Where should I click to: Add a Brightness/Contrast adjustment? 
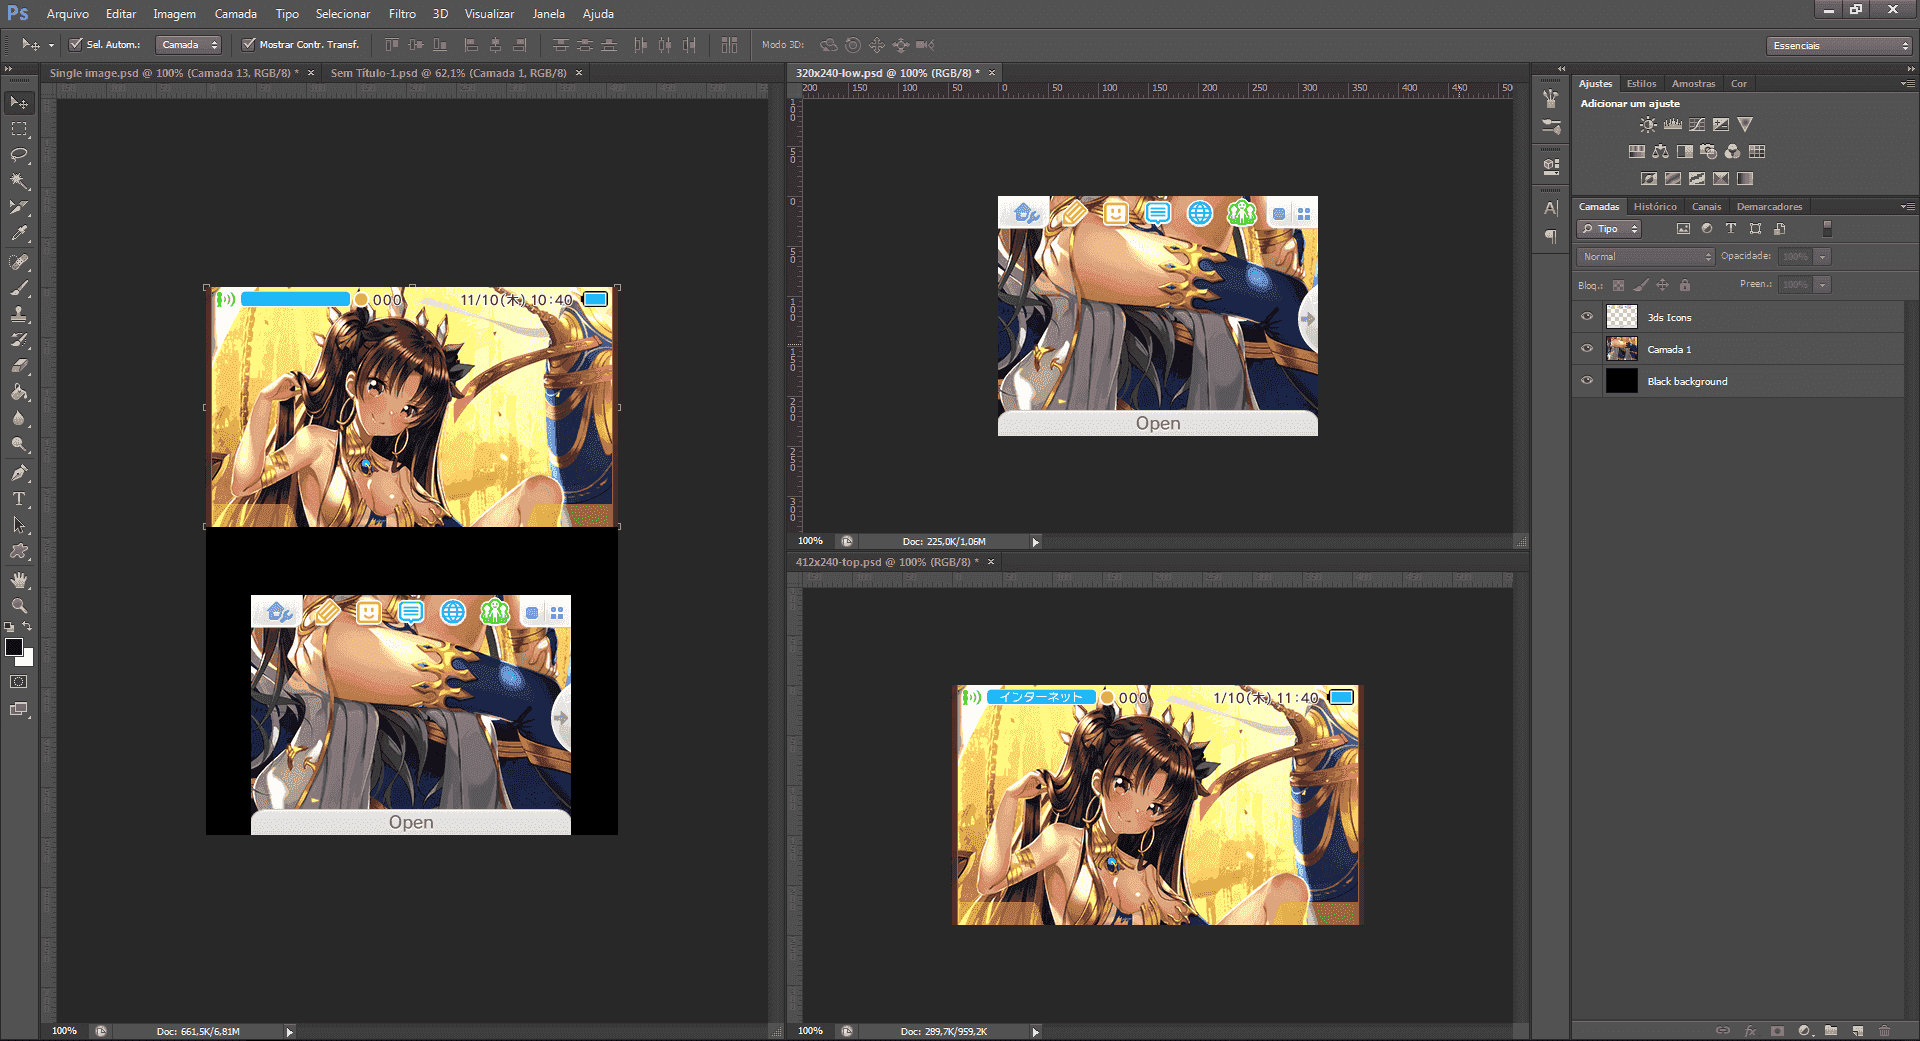1648,125
